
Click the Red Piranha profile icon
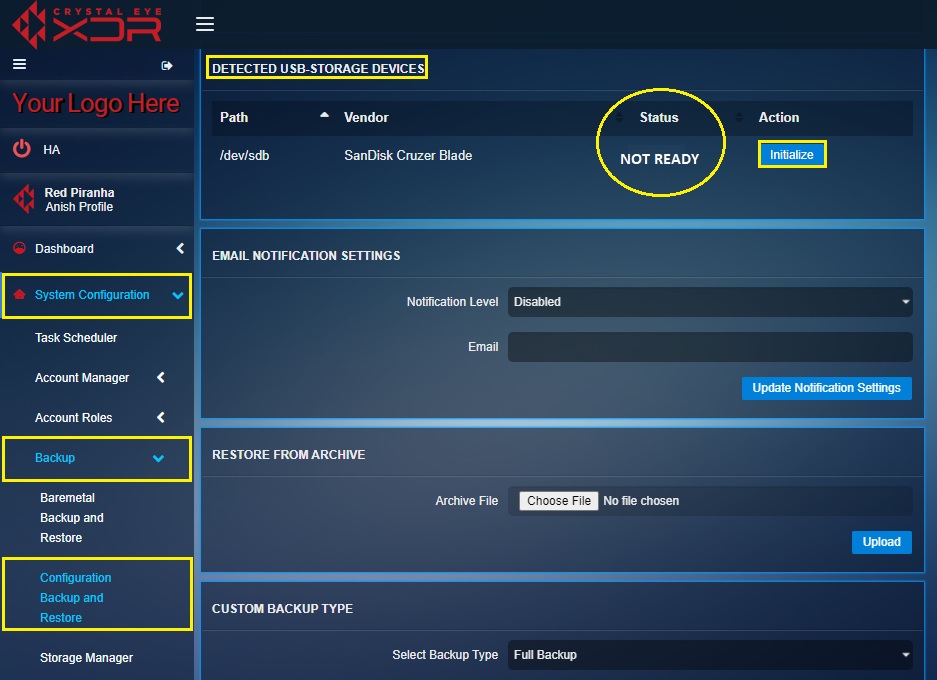(x=25, y=199)
